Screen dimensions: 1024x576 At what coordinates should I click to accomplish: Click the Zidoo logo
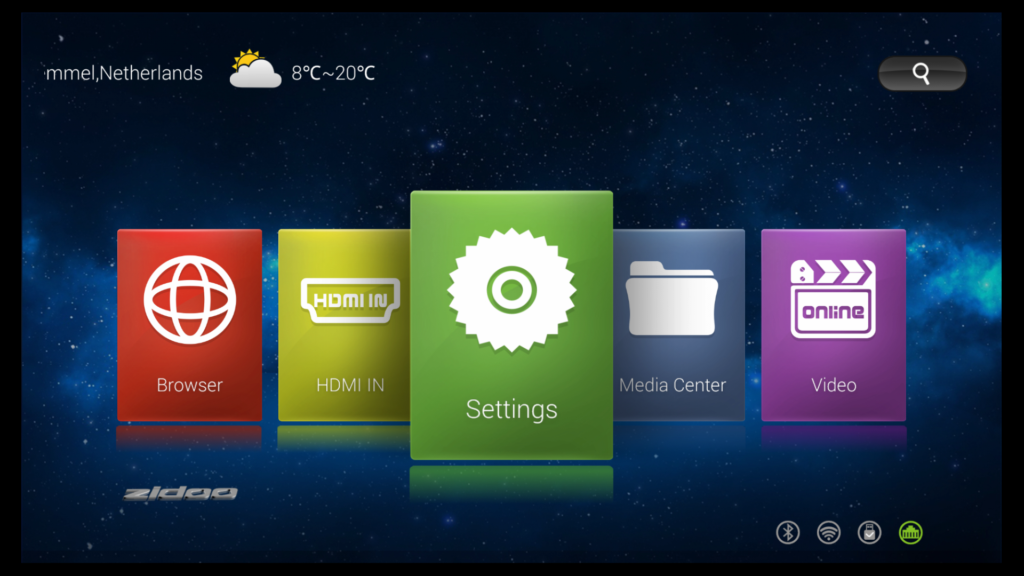coord(180,493)
